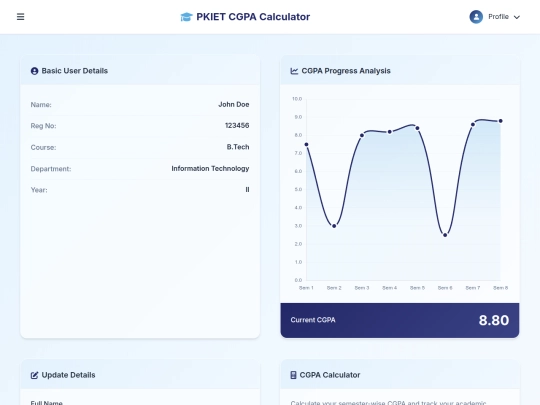Click the 10.0 y-axis label
The image size is (540, 405).
click(x=297, y=99)
